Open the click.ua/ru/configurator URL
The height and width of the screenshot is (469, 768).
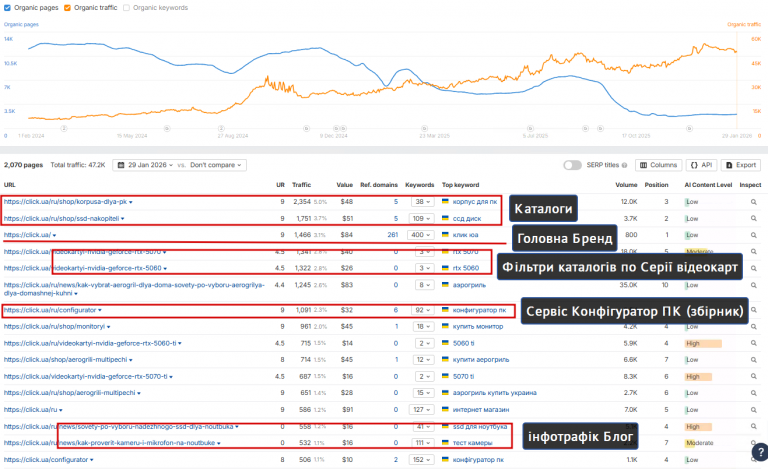pyautogui.click(x=50, y=310)
